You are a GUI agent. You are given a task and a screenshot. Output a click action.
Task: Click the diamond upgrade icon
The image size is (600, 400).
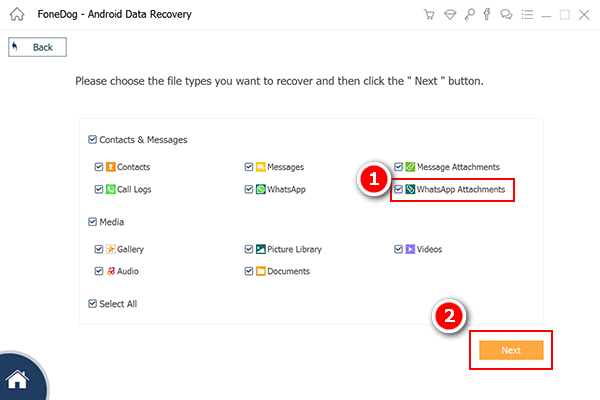pyautogui.click(x=450, y=15)
